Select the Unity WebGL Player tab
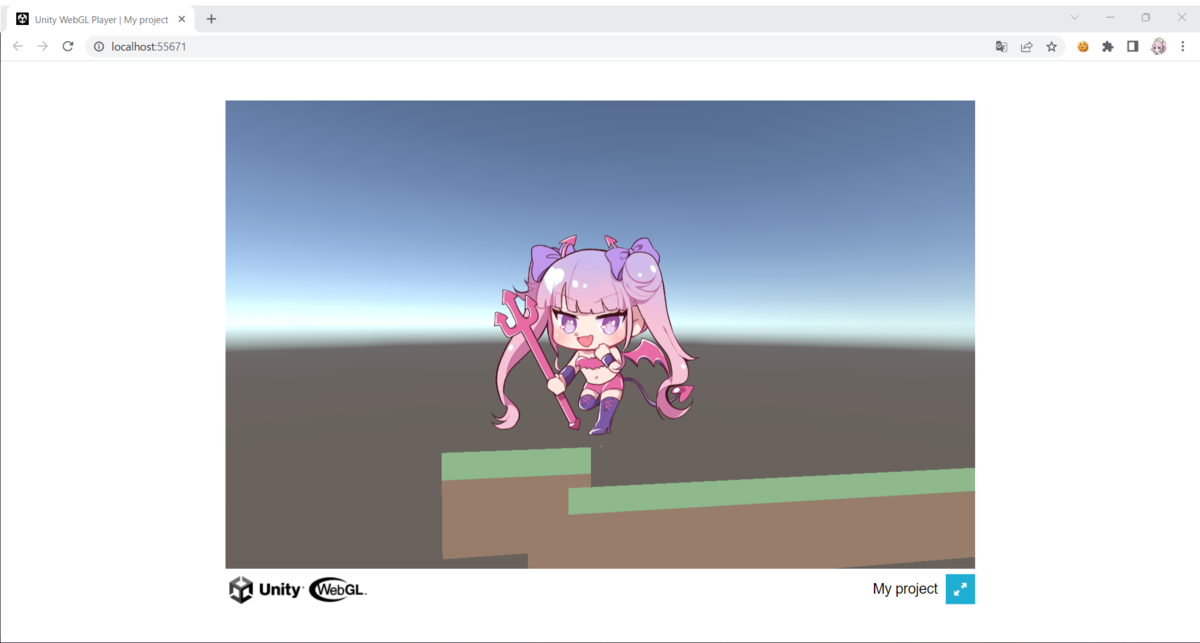The width and height of the screenshot is (1200, 643). point(100,19)
